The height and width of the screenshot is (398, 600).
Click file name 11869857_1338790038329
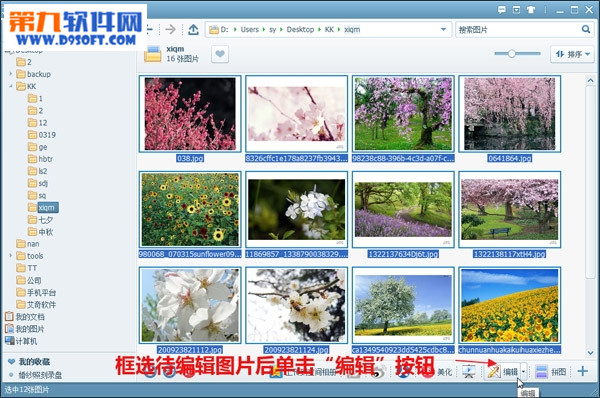297,254
